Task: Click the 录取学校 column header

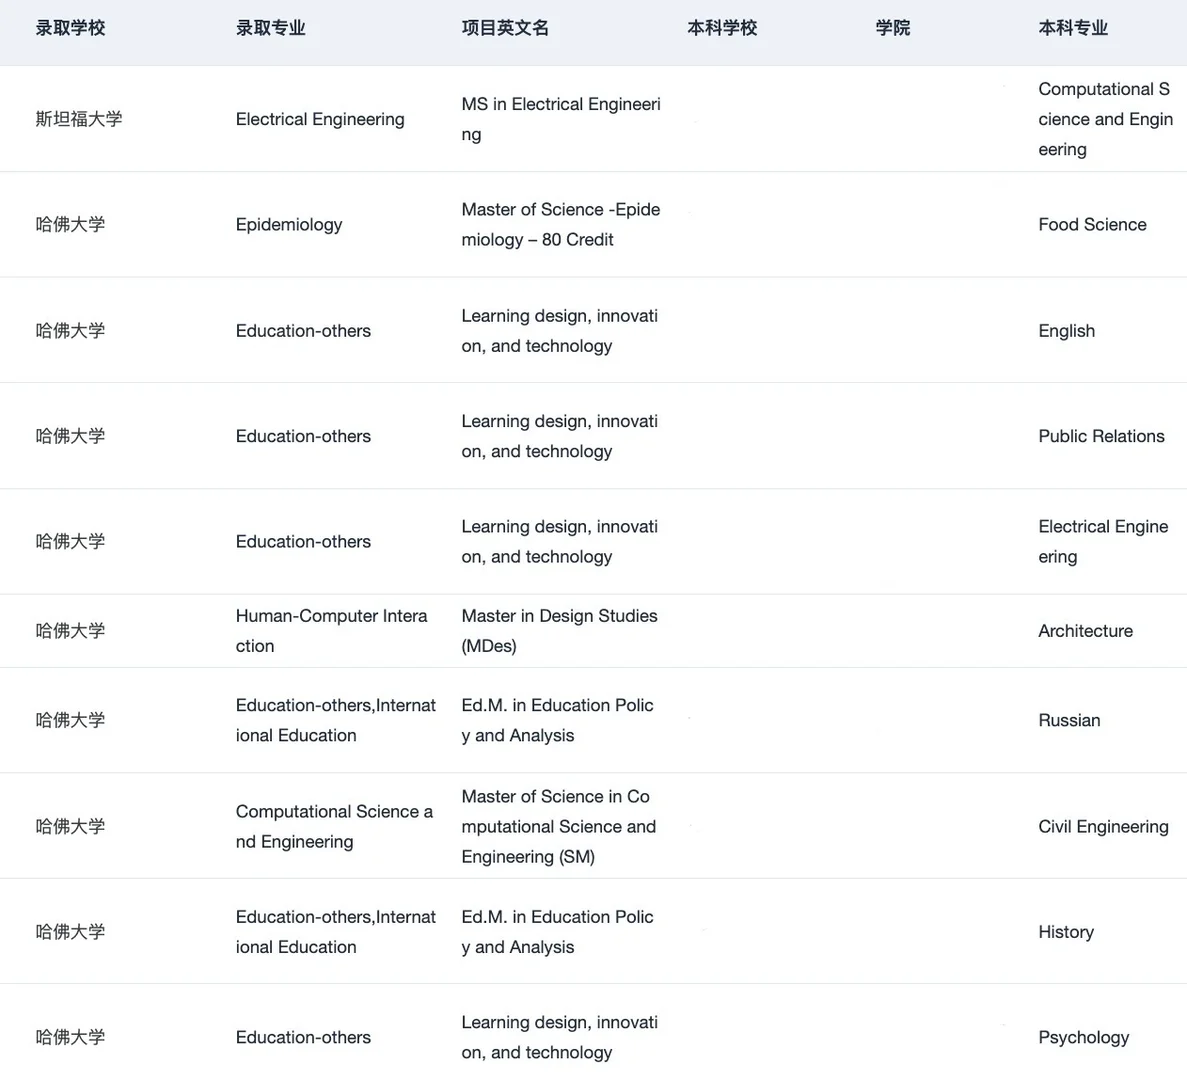Action: 70,28
